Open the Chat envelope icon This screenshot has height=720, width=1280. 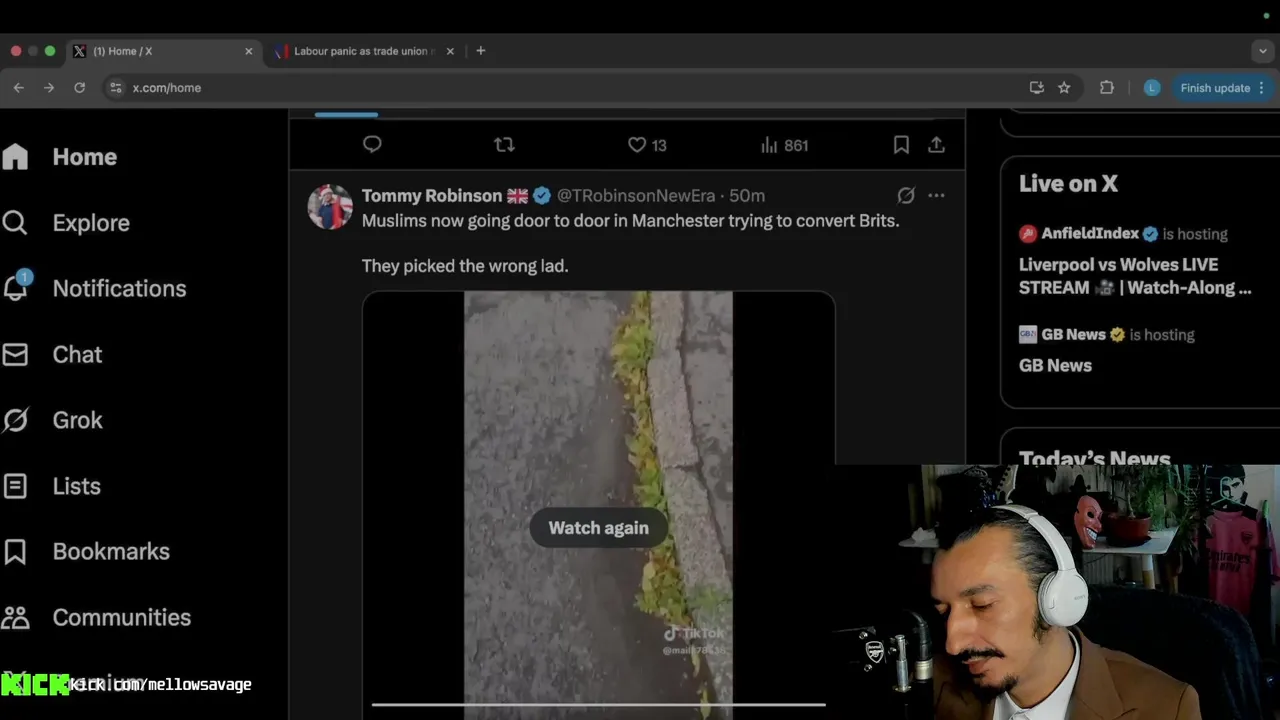(x=15, y=354)
